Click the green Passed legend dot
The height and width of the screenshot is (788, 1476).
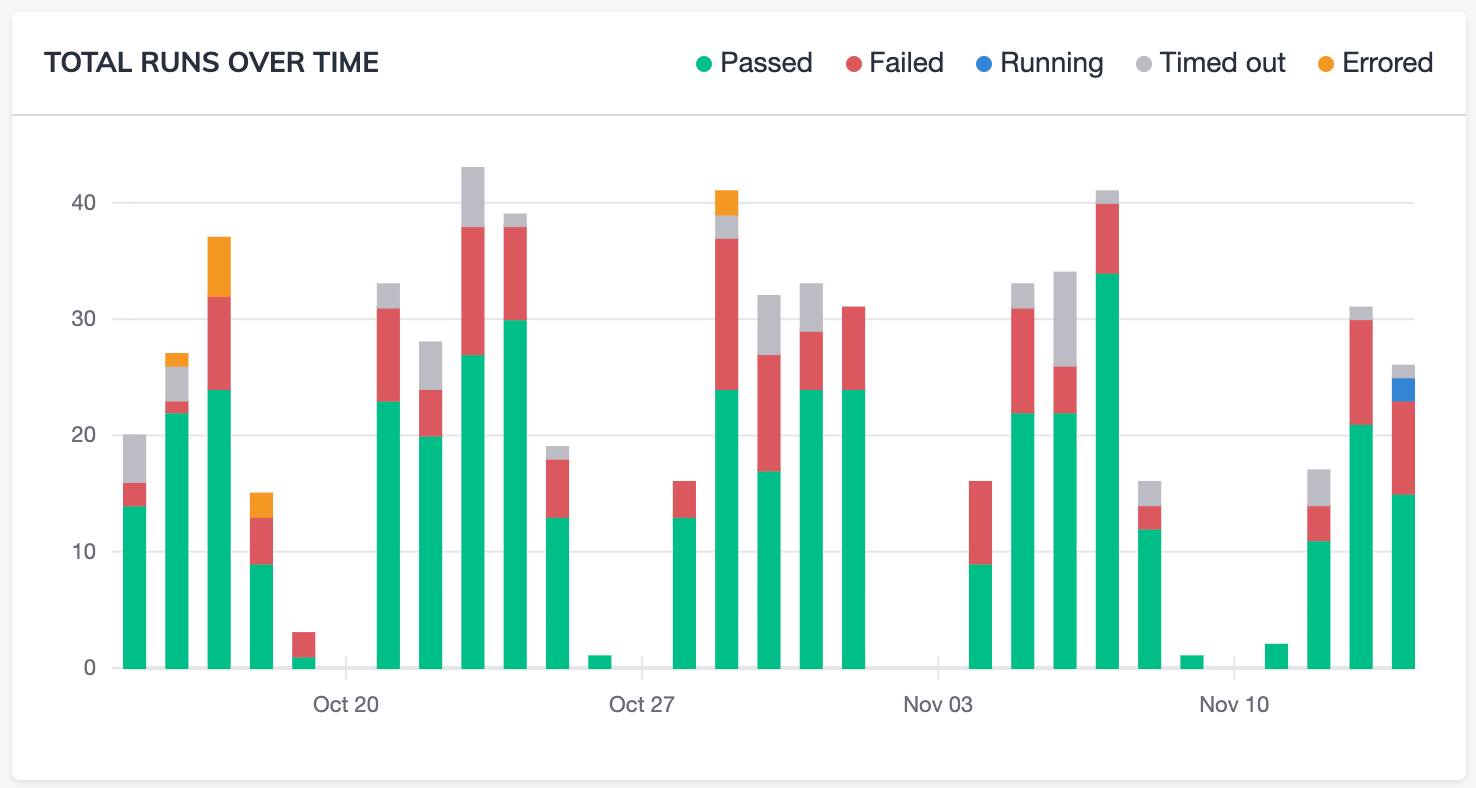tap(704, 64)
